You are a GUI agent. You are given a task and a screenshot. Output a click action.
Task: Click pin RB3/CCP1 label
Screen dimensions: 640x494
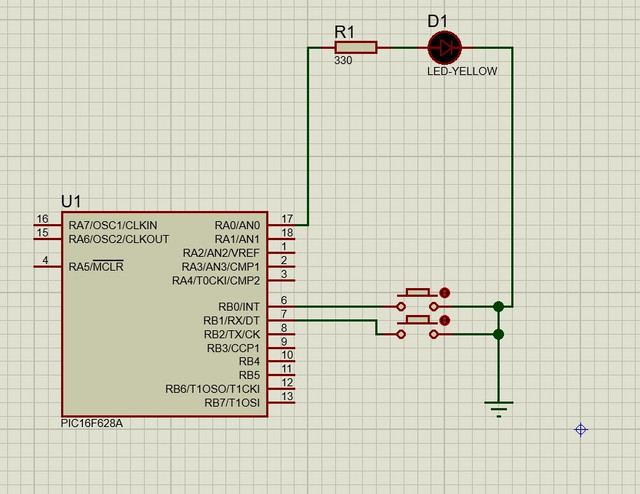[233, 348]
